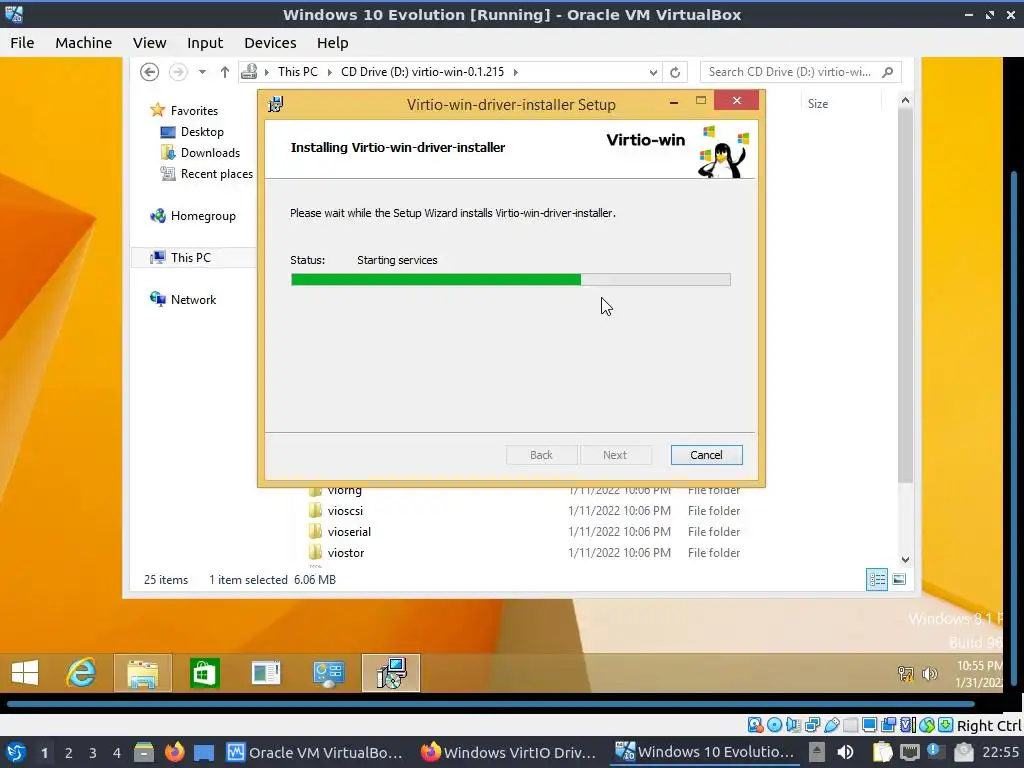Click the Search CD Drive input field
Viewport: 1024px width, 768px height.
point(790,72)
